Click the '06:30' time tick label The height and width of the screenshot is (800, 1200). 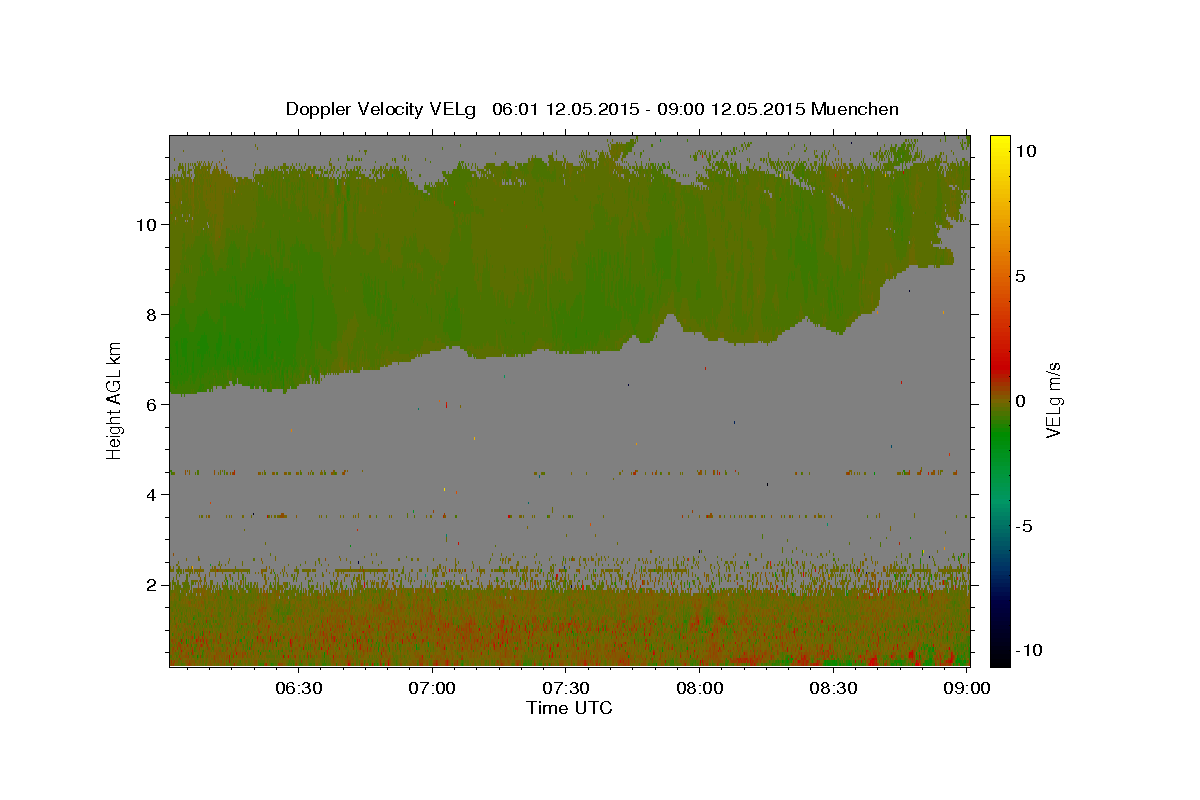[x=299, y=688]
